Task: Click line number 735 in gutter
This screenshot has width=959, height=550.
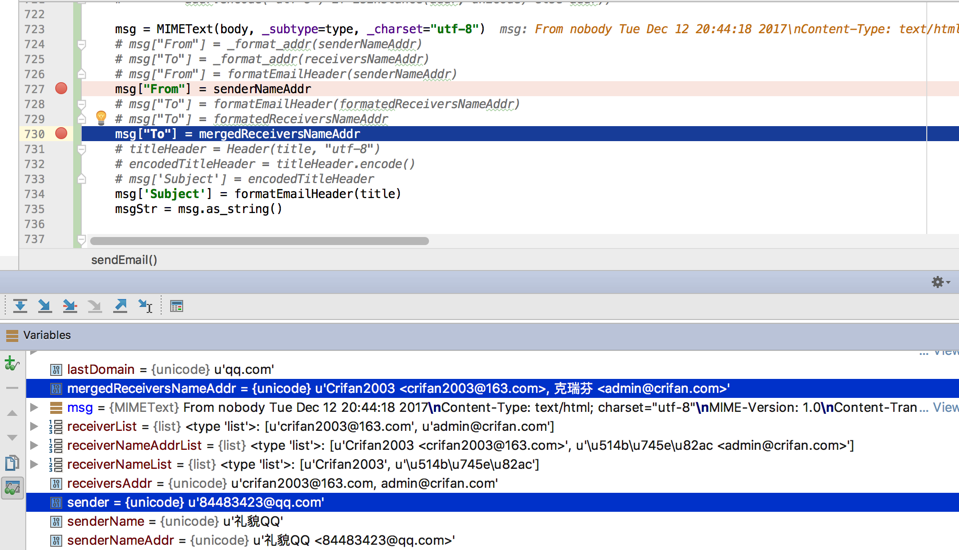Action: pos(34,209)
